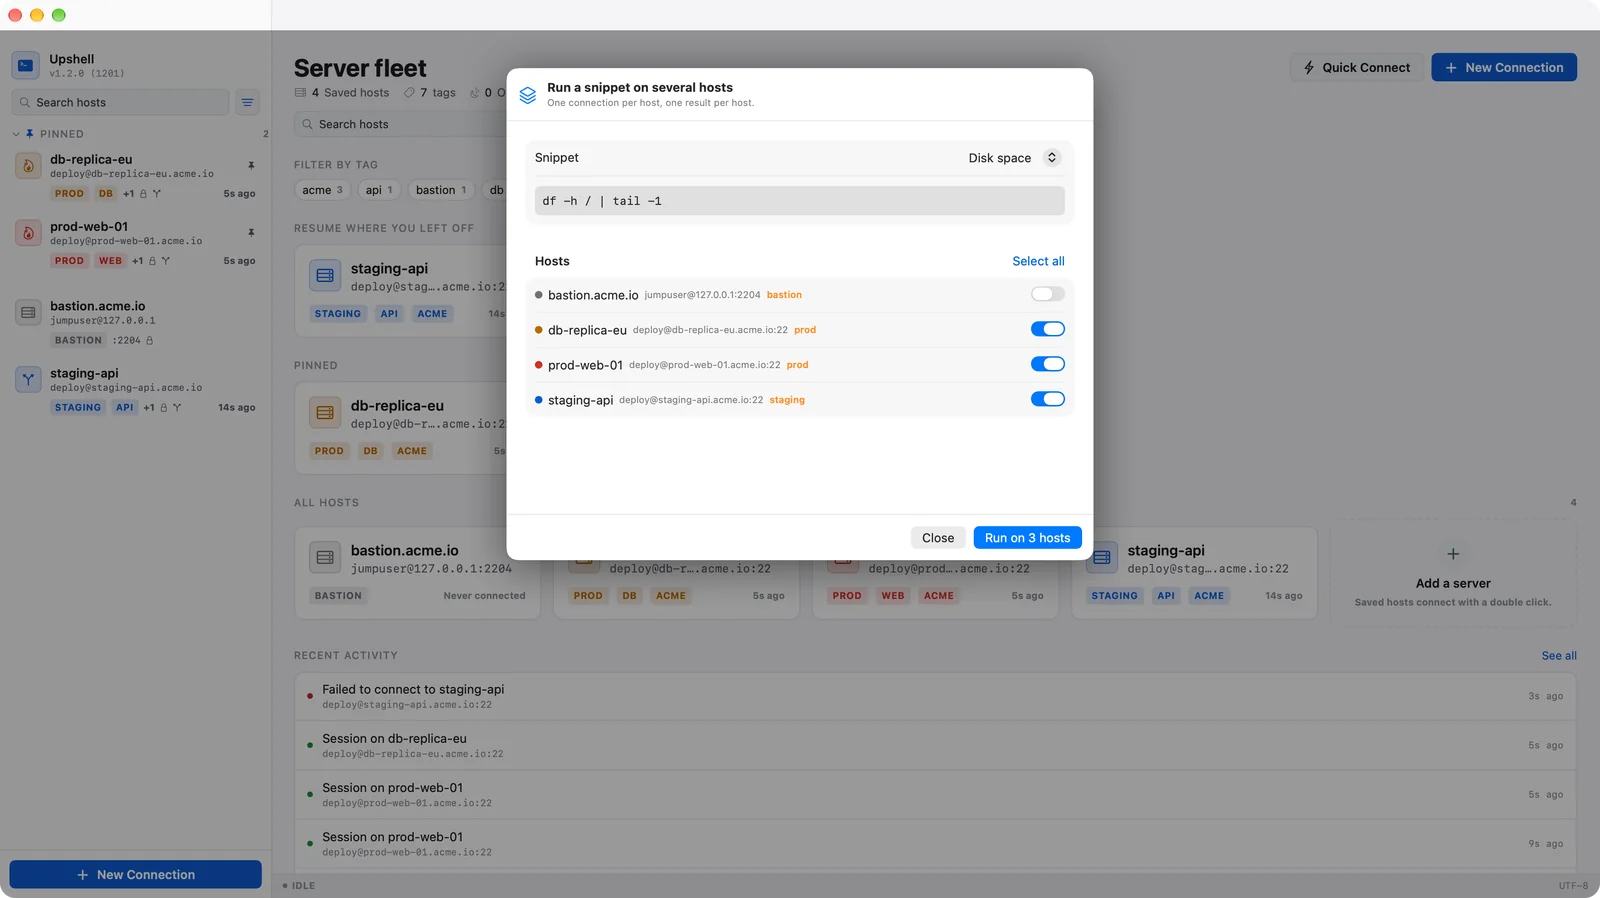
Task: Filter hosts by the api tag
Action: [x=379, y=190]
